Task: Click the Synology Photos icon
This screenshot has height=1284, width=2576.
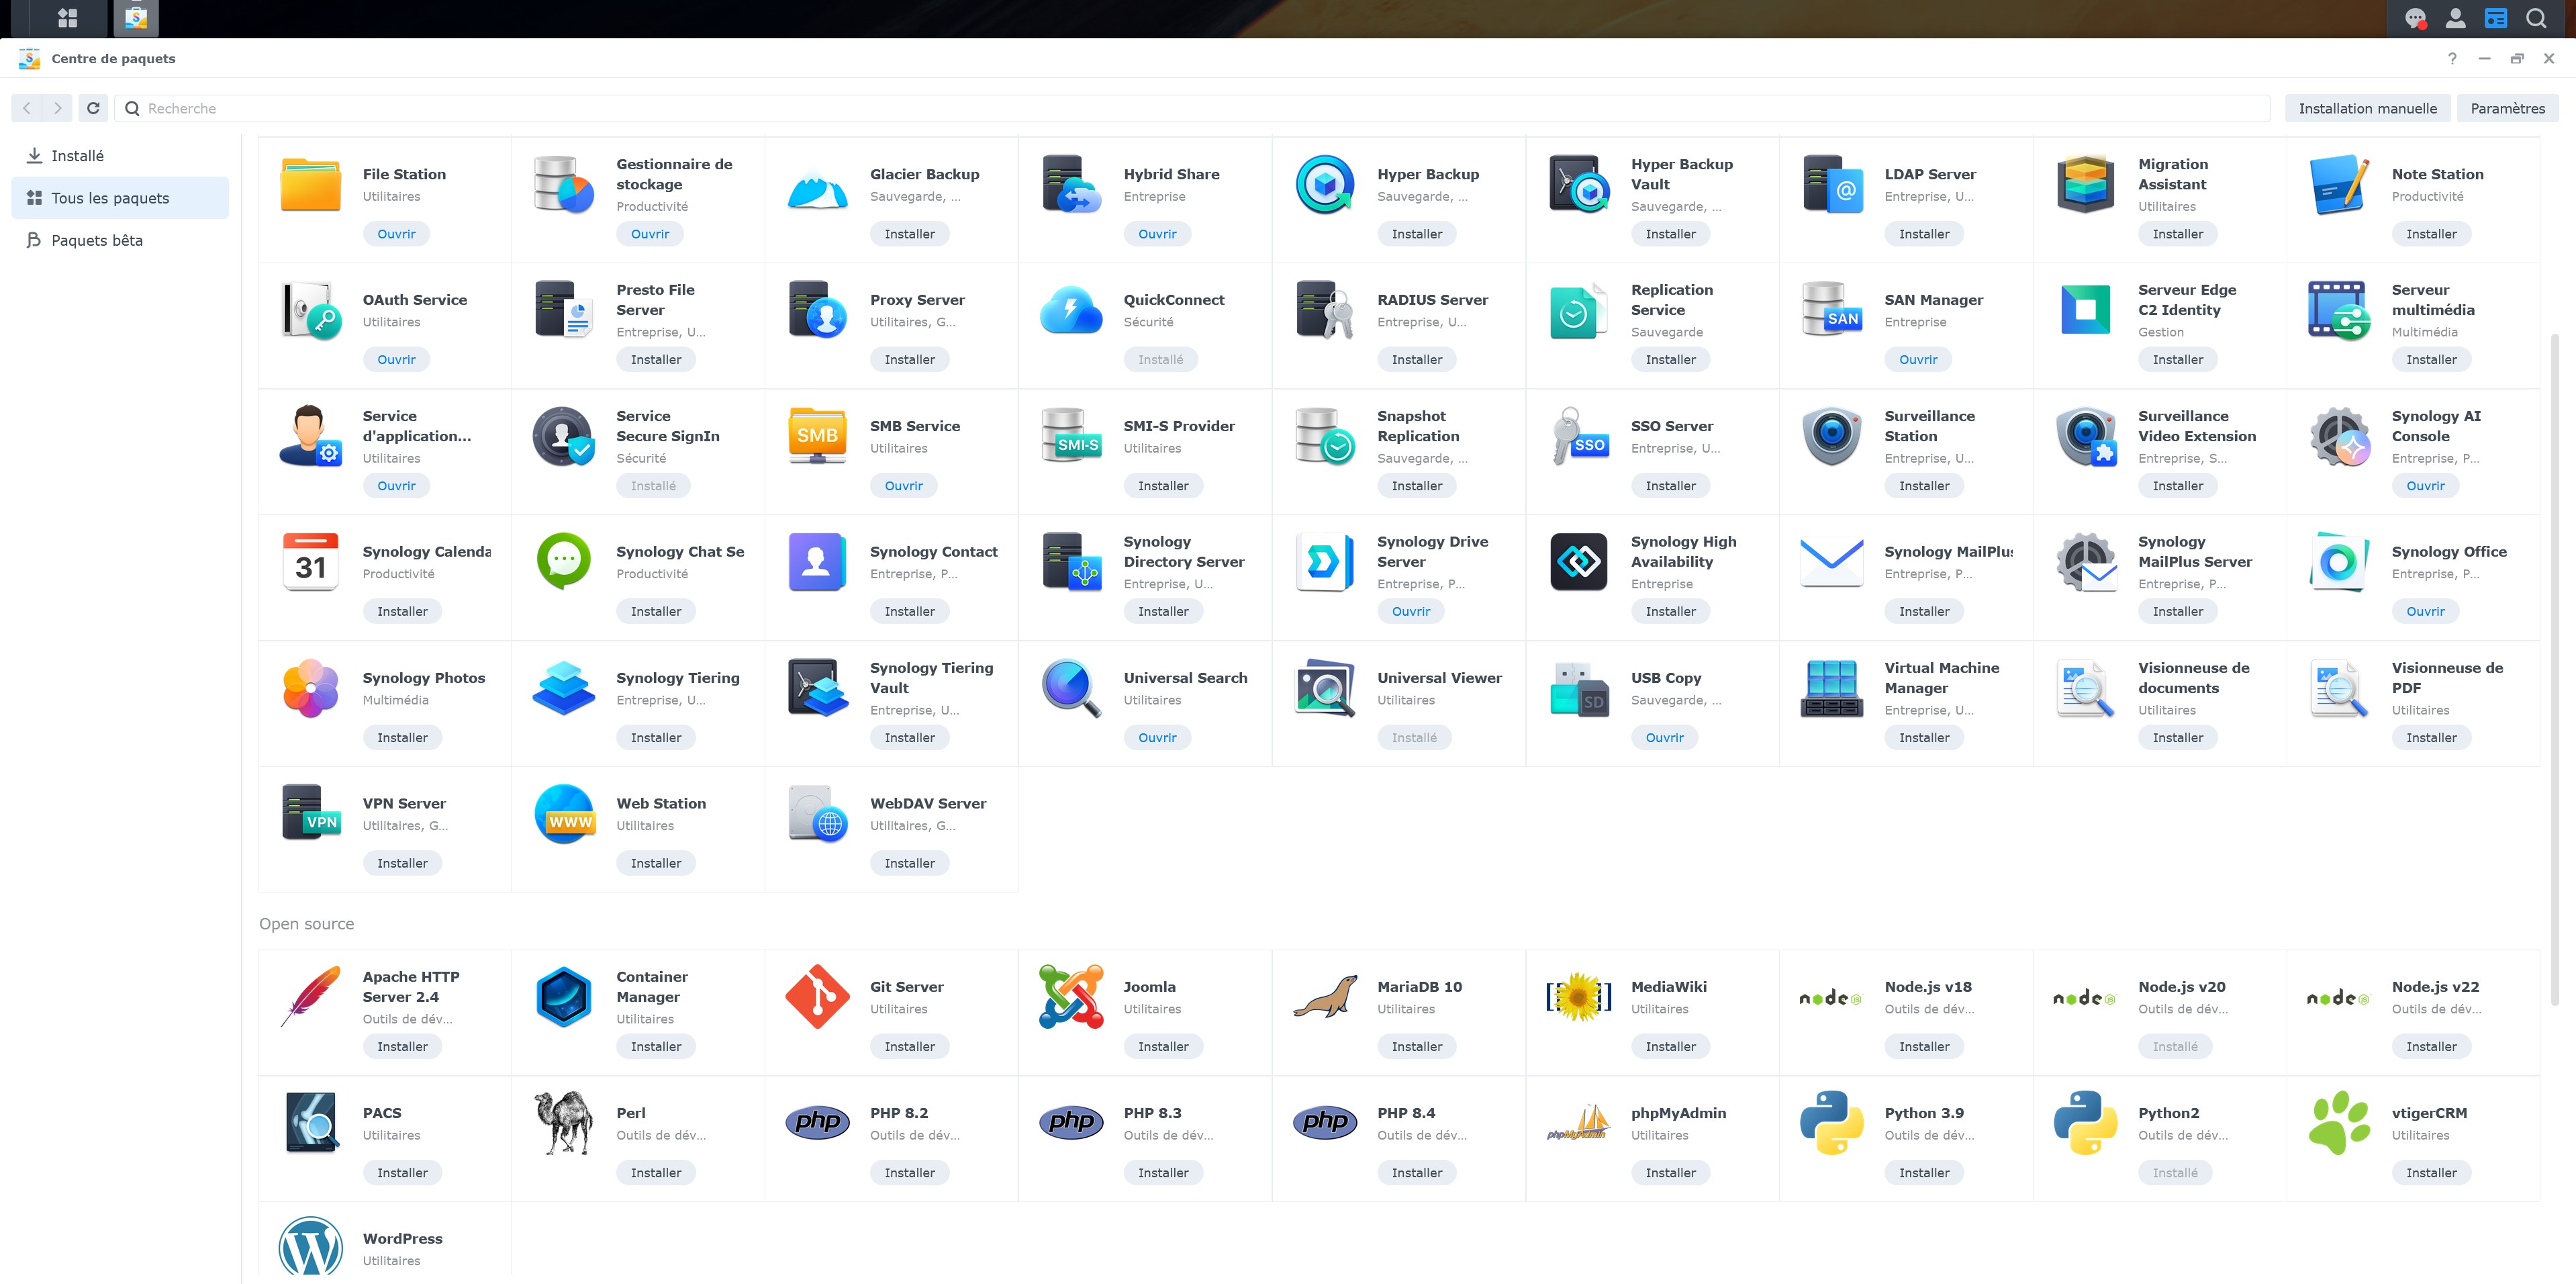Action: tap(311, 688)
